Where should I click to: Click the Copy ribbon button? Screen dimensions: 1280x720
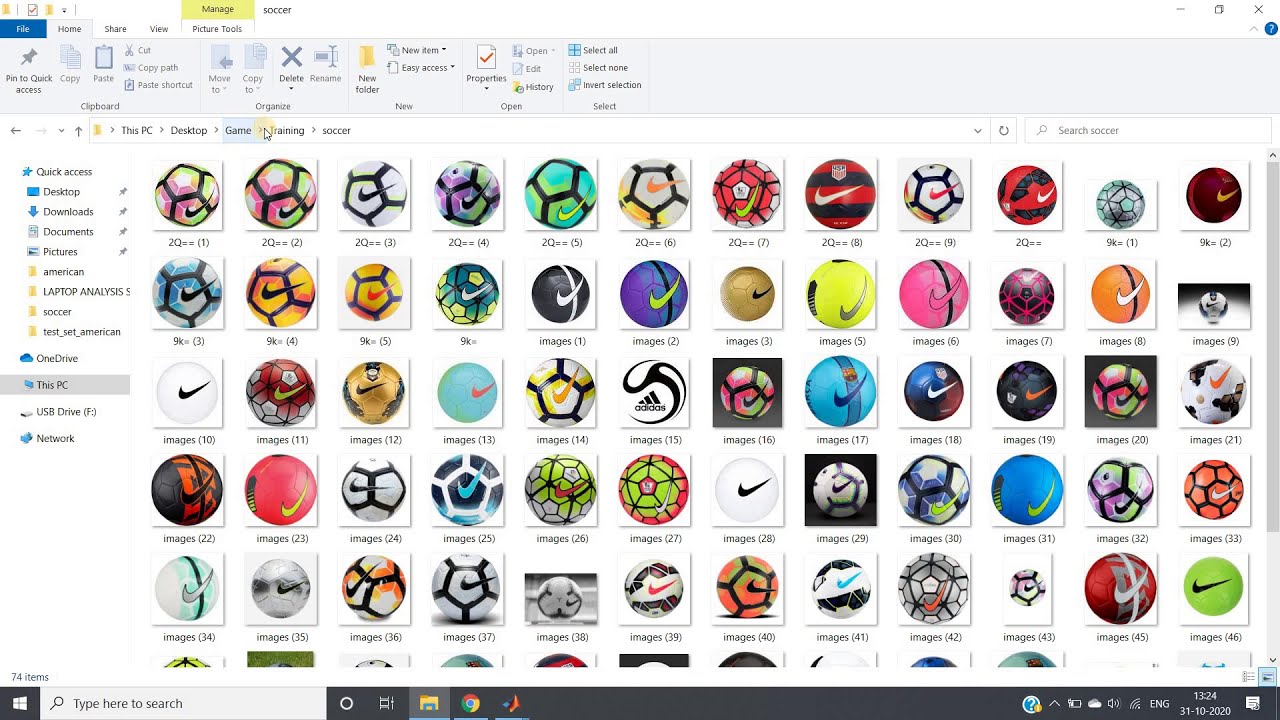coord(70,65)
